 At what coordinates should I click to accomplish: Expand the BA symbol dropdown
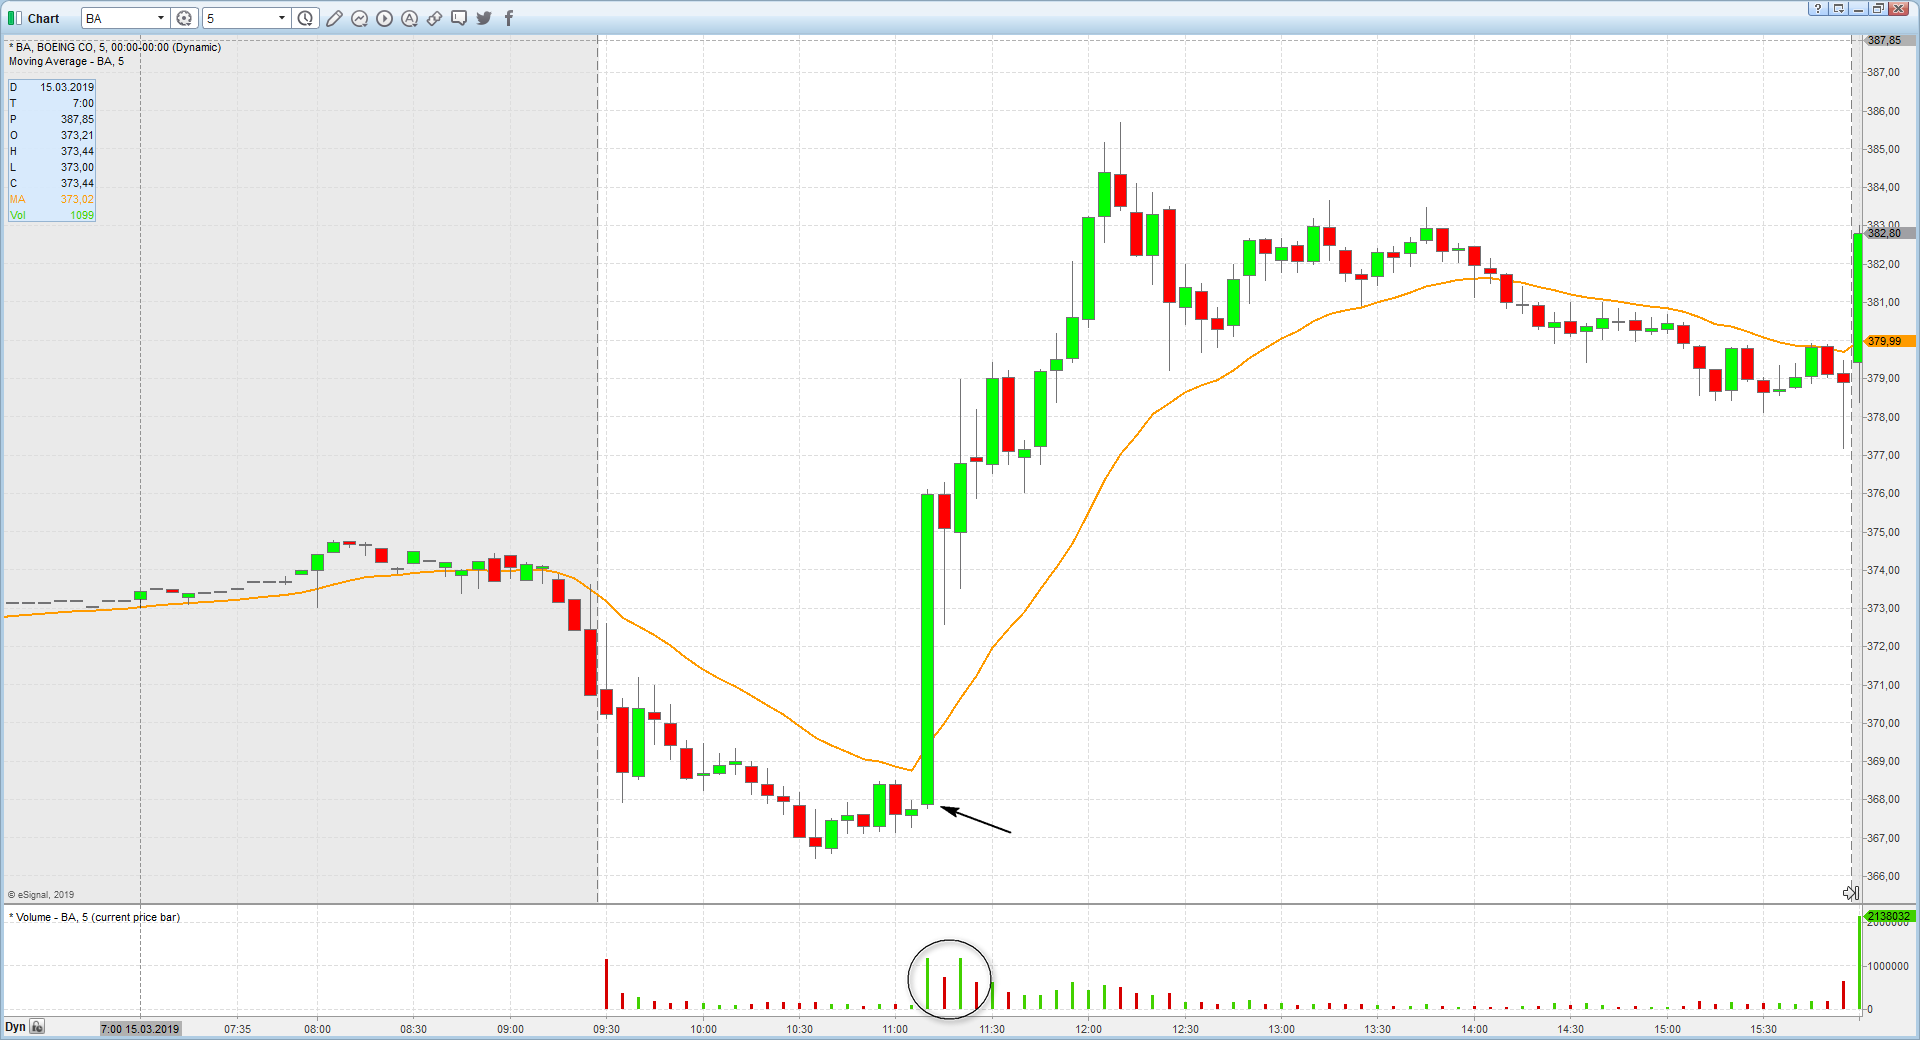(160, 18)
